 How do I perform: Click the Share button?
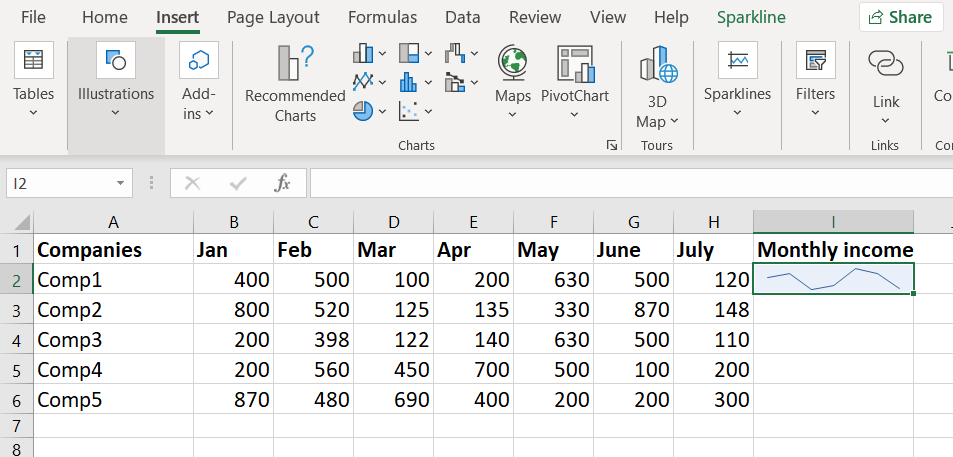[x=901, y=17]
